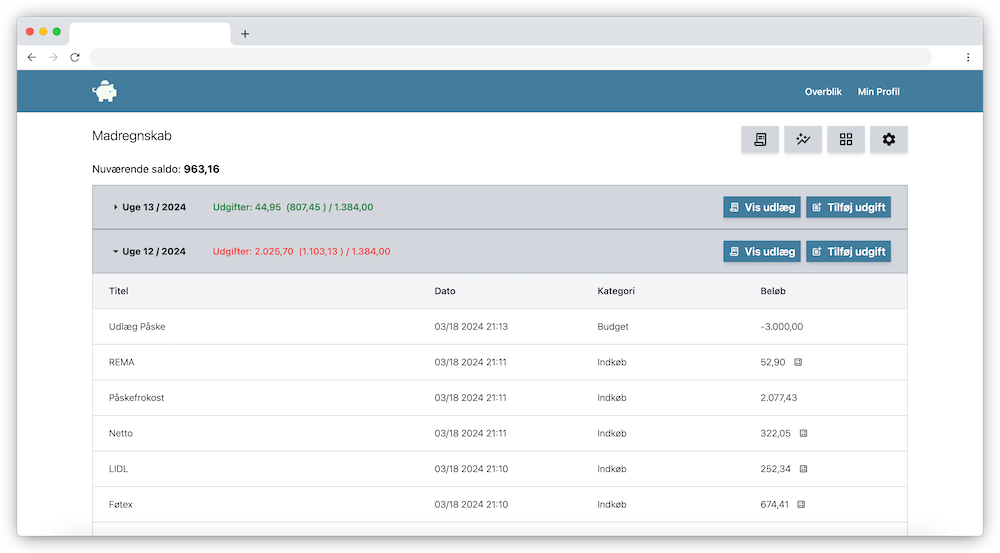This screenshot has width=1000, height=553.
Task: Select the Udlæg Påske row title
Action: pos(137,327)
